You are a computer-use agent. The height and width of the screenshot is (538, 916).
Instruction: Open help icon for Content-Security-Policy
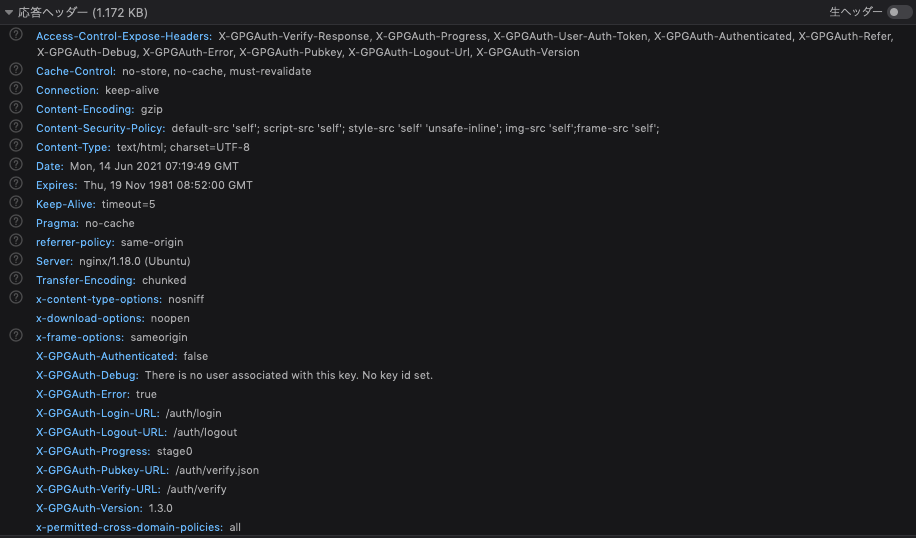tap(16, 126)
